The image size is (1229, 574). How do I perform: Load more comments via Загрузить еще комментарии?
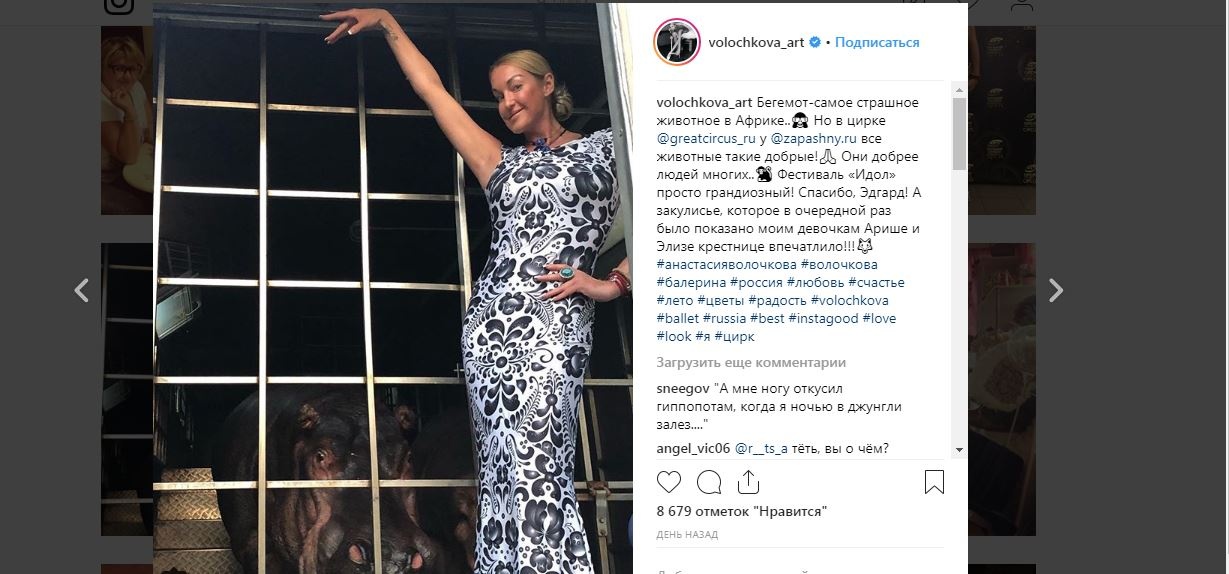pos(751,362)
